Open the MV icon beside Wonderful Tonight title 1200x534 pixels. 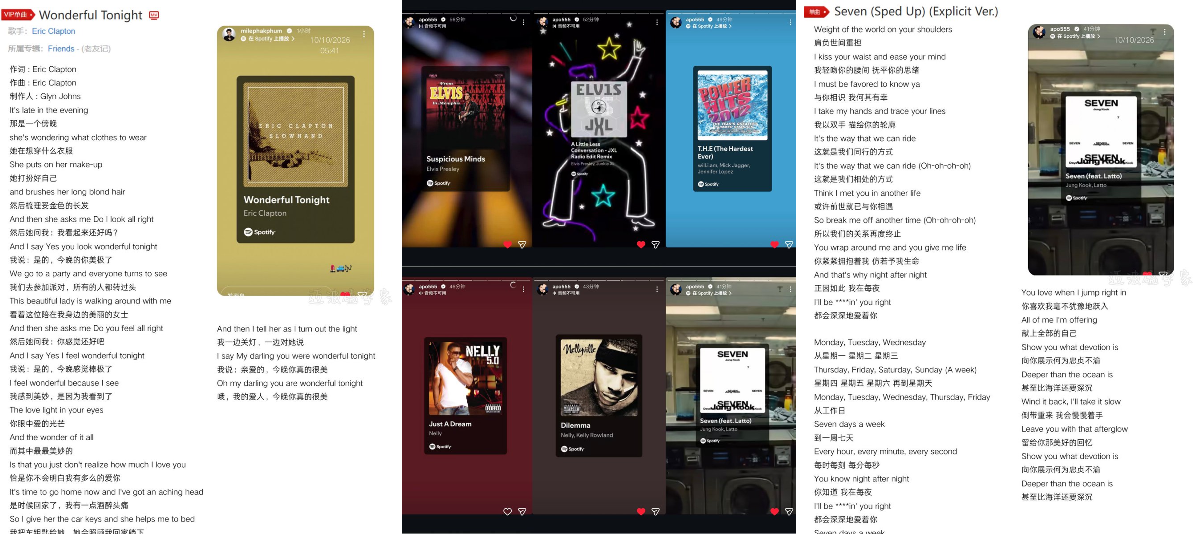click(153, 15)
